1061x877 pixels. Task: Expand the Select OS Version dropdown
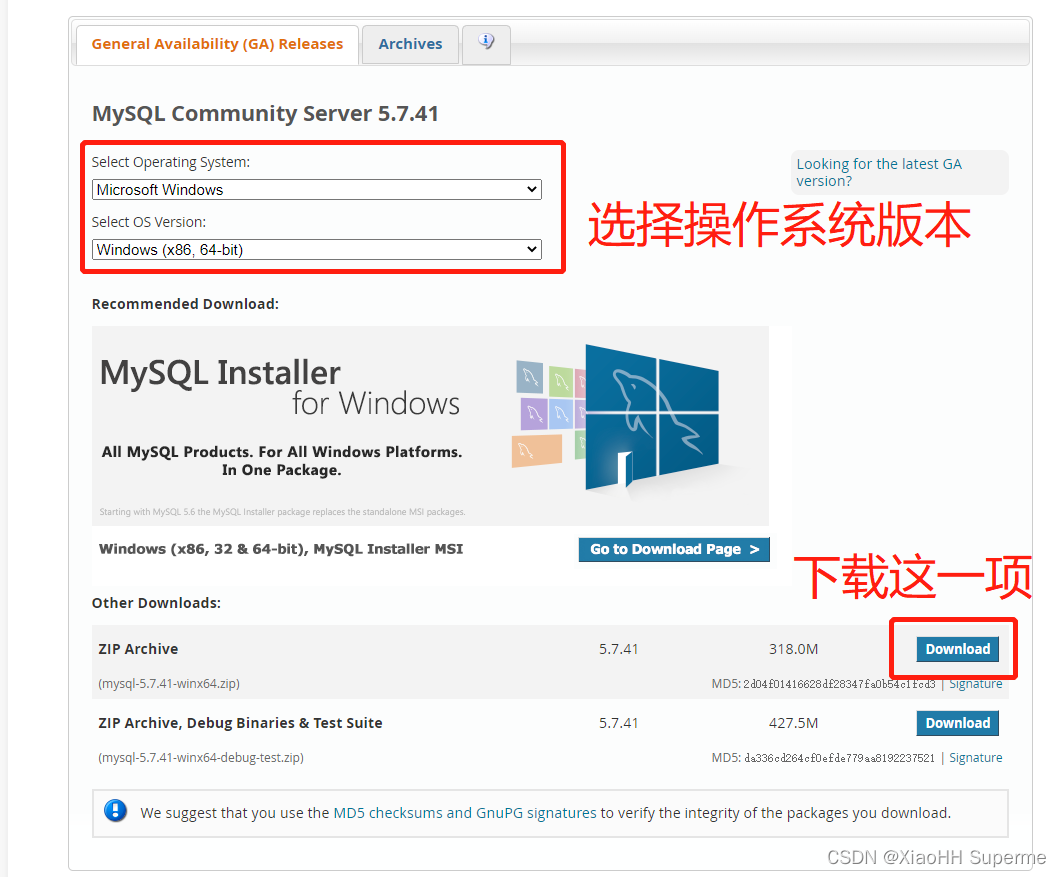[x=317, y=250]
